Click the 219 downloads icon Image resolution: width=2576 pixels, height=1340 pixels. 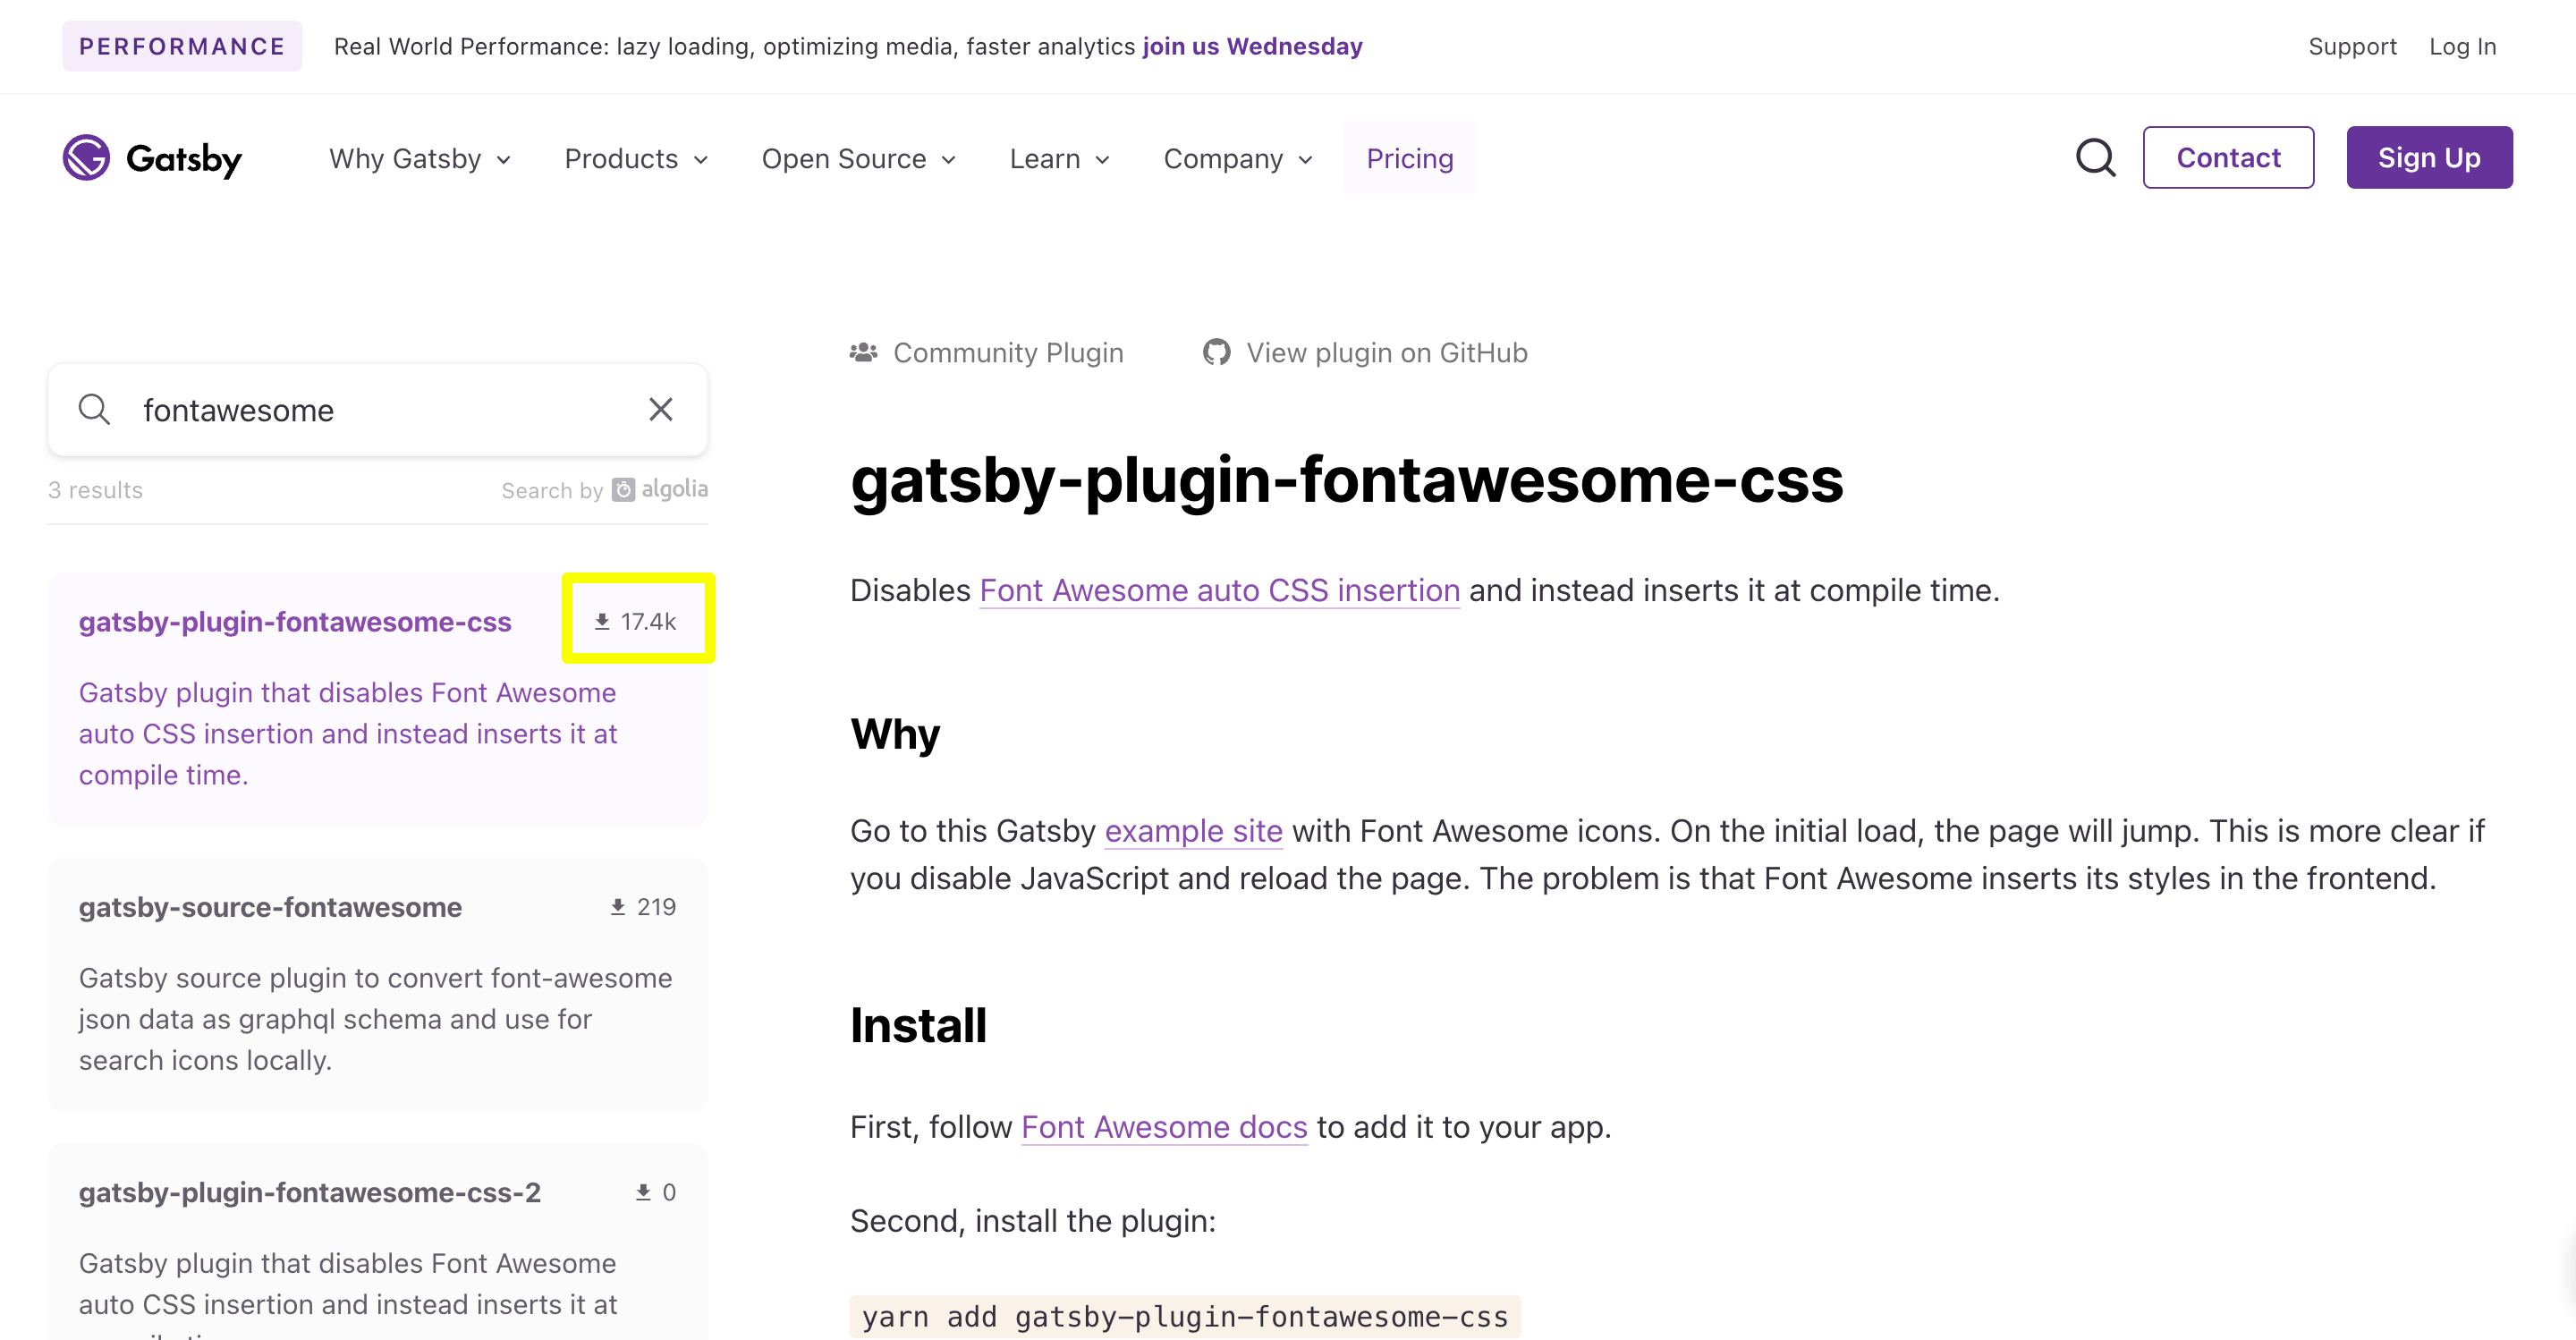(x=618, y=907)
